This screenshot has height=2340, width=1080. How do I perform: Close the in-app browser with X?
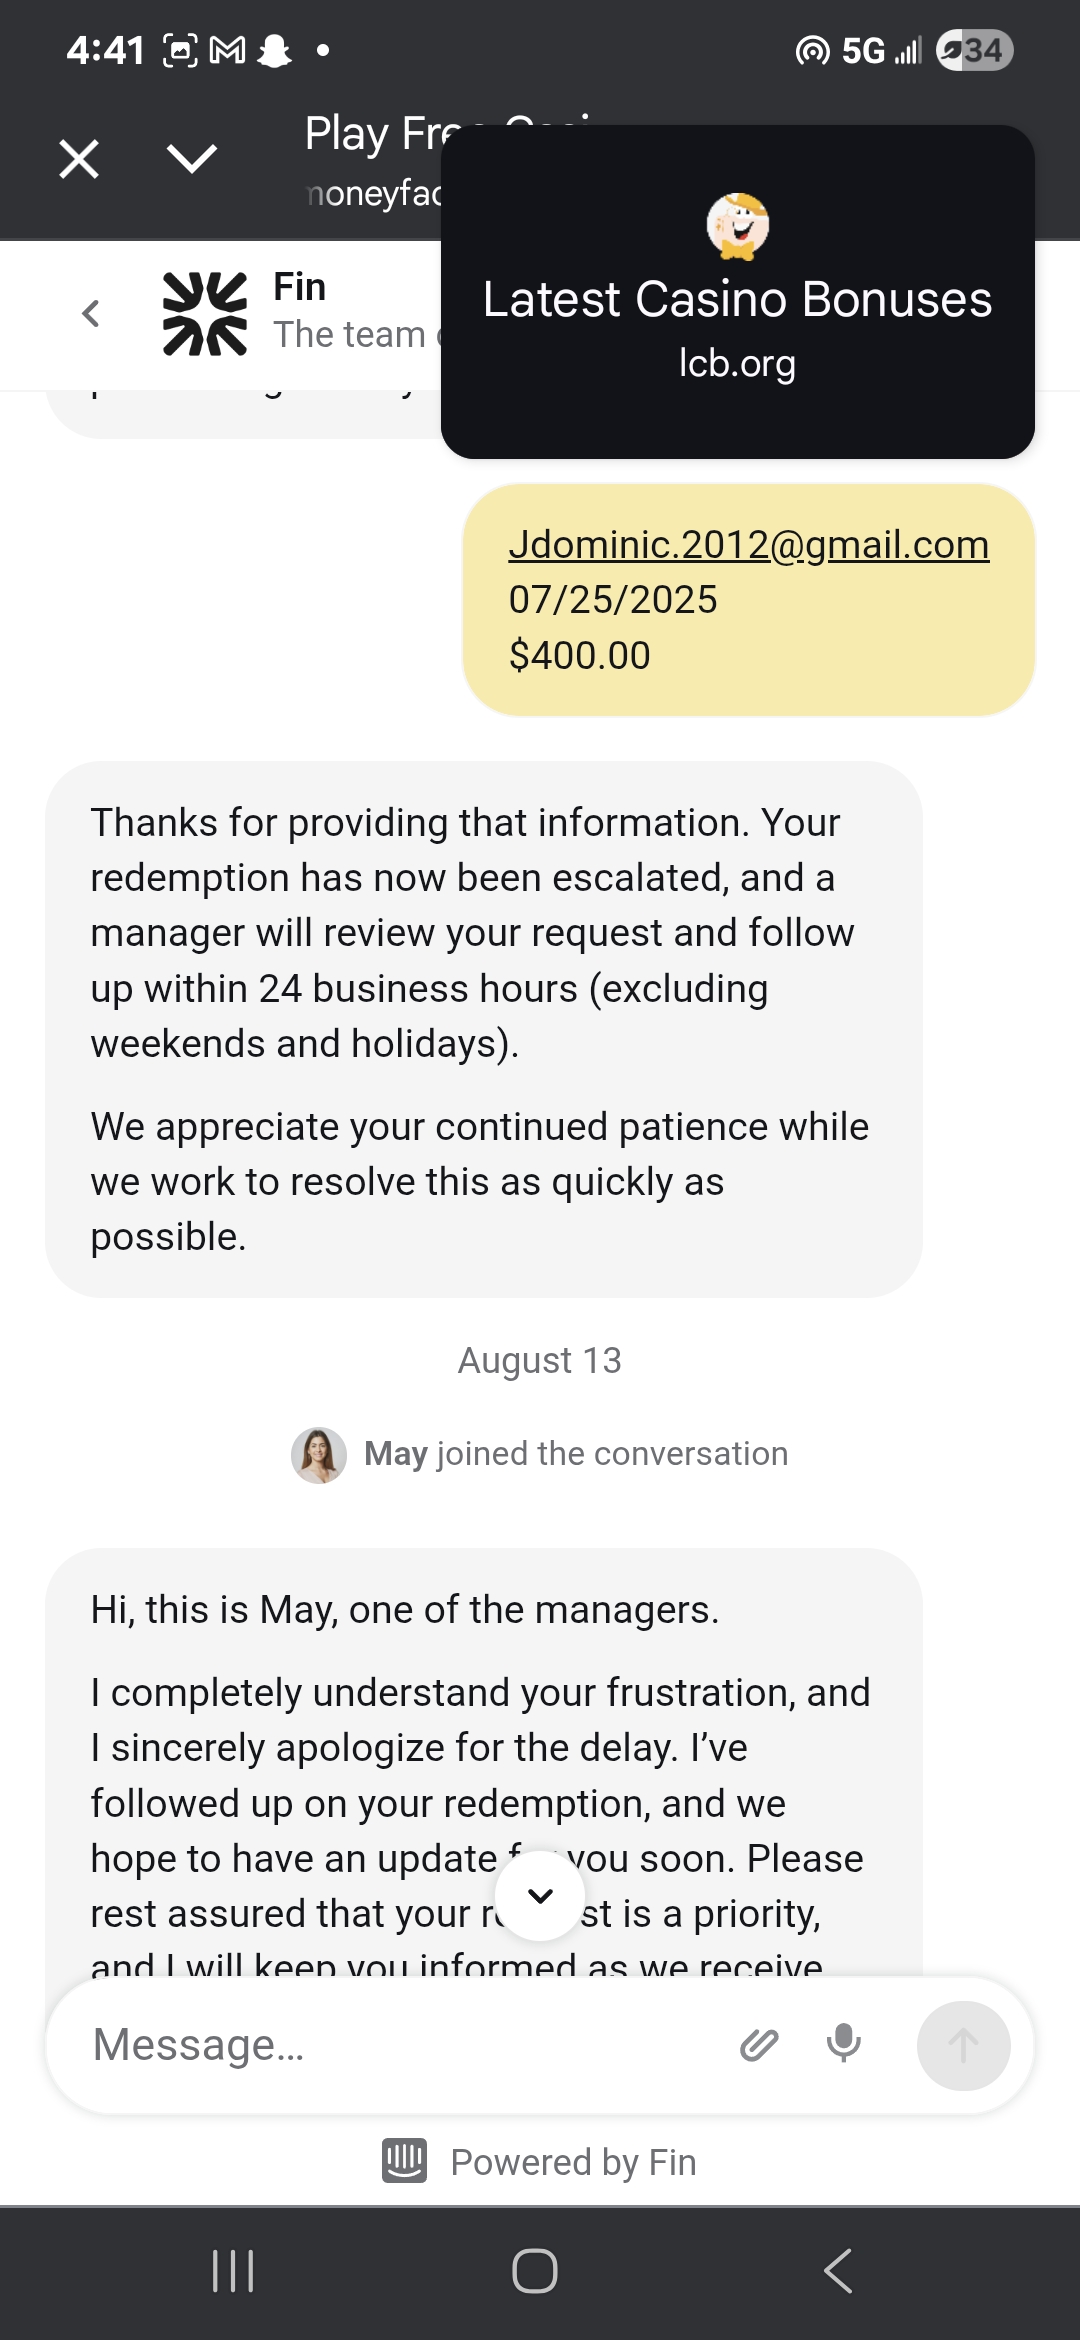tap(79, 159)
